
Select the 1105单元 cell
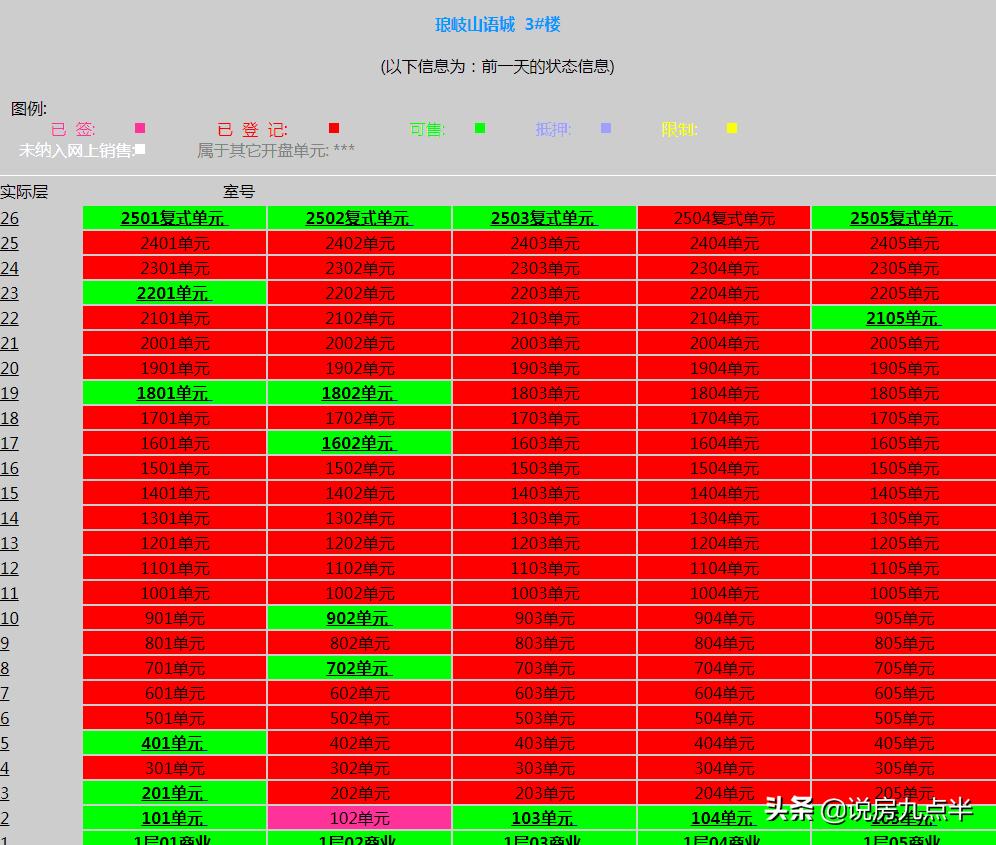pyautogui.click(x=904, y=568)
